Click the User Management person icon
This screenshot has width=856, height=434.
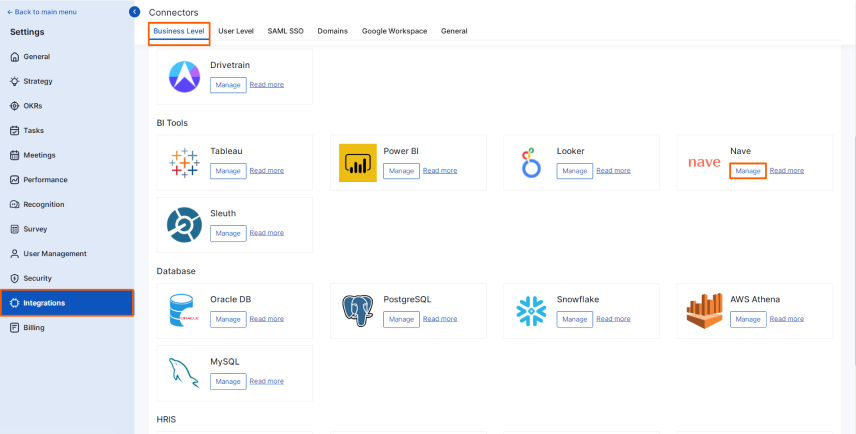click(x=15, y=254)
